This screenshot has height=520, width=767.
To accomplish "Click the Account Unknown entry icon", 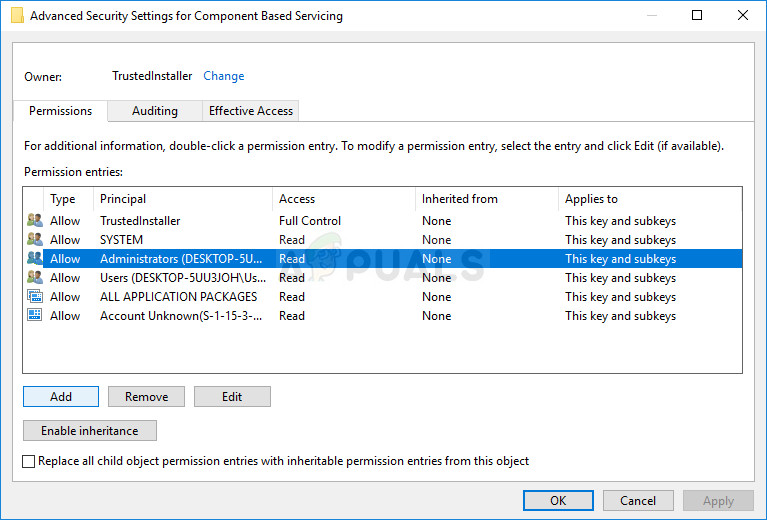I will pyautogui.click(x=35, y=316).
